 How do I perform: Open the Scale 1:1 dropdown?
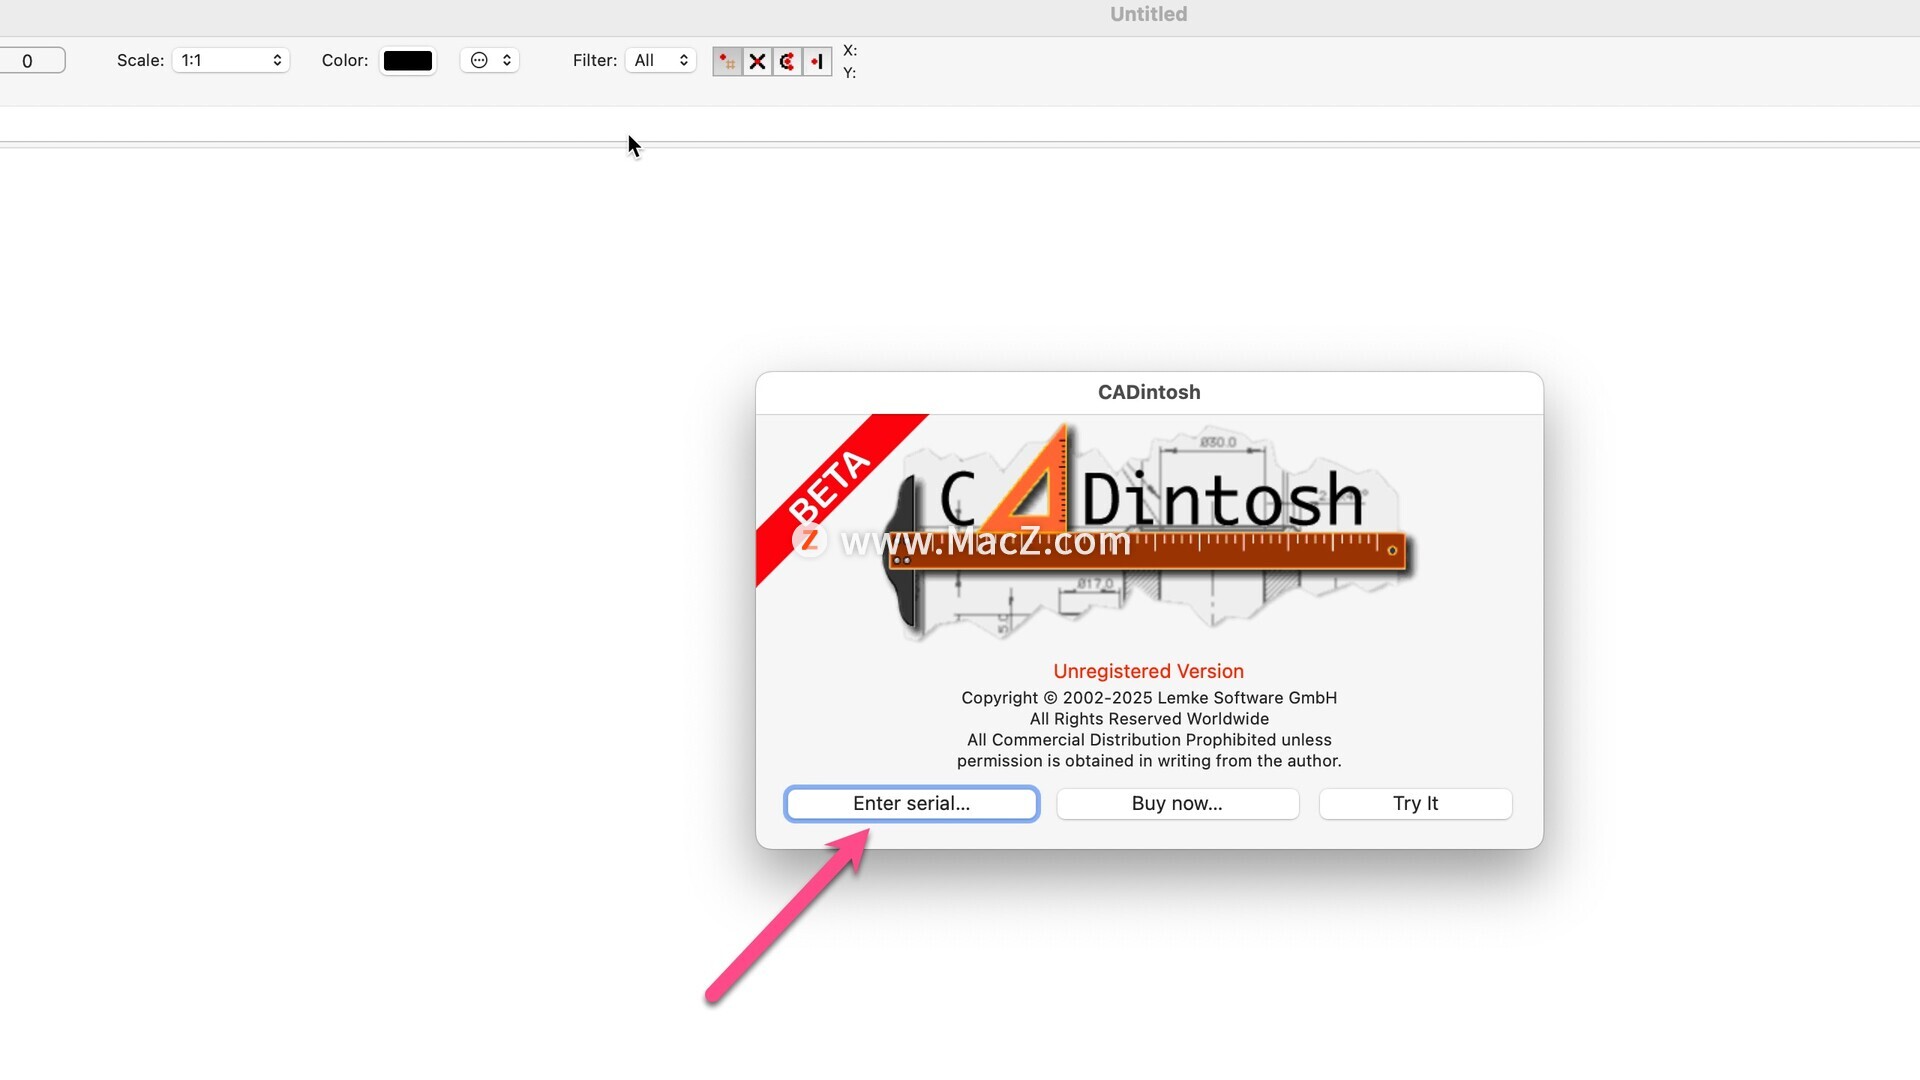pos(231,61)
